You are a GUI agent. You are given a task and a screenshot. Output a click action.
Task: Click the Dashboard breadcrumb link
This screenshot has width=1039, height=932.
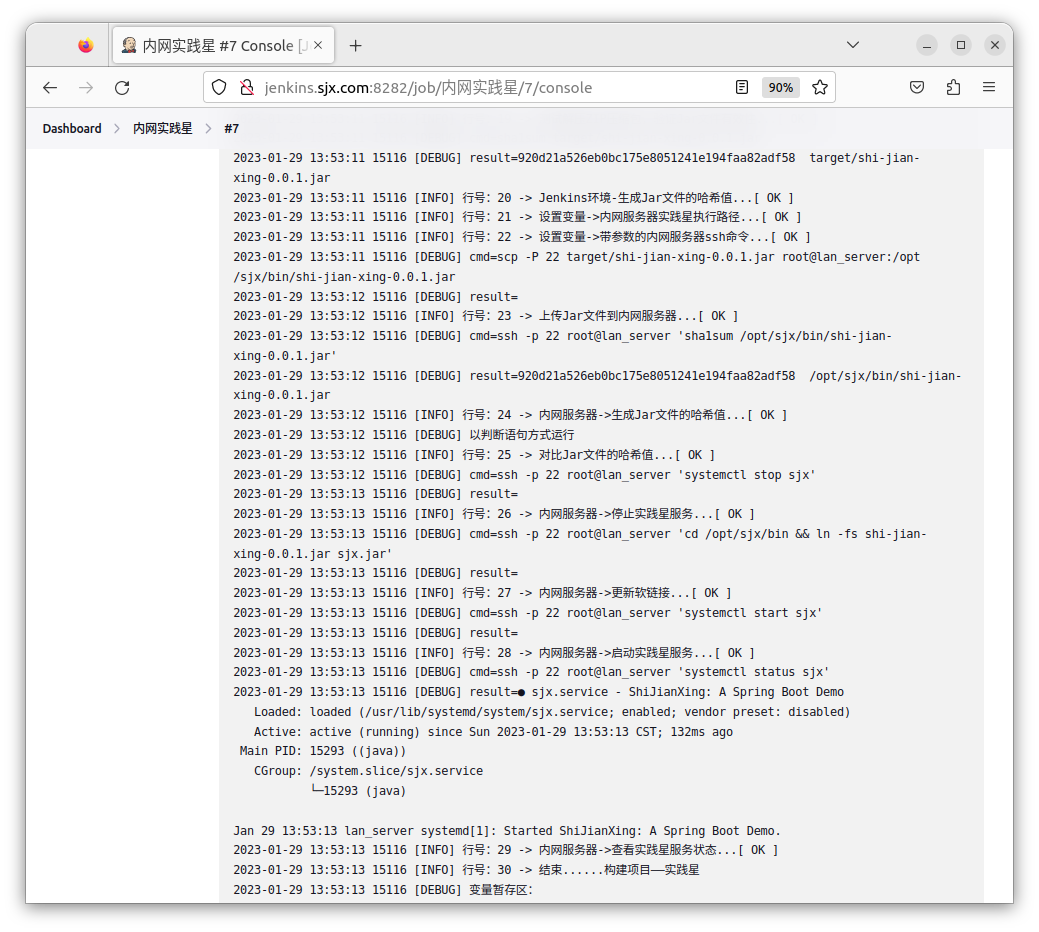tap(72, 129)
